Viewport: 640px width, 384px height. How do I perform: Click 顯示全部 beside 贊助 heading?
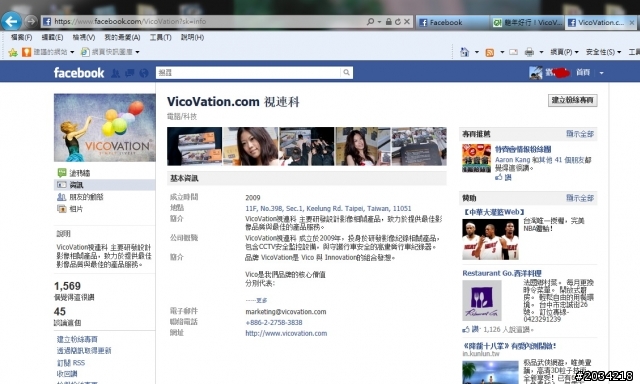(x=580, y=198)
